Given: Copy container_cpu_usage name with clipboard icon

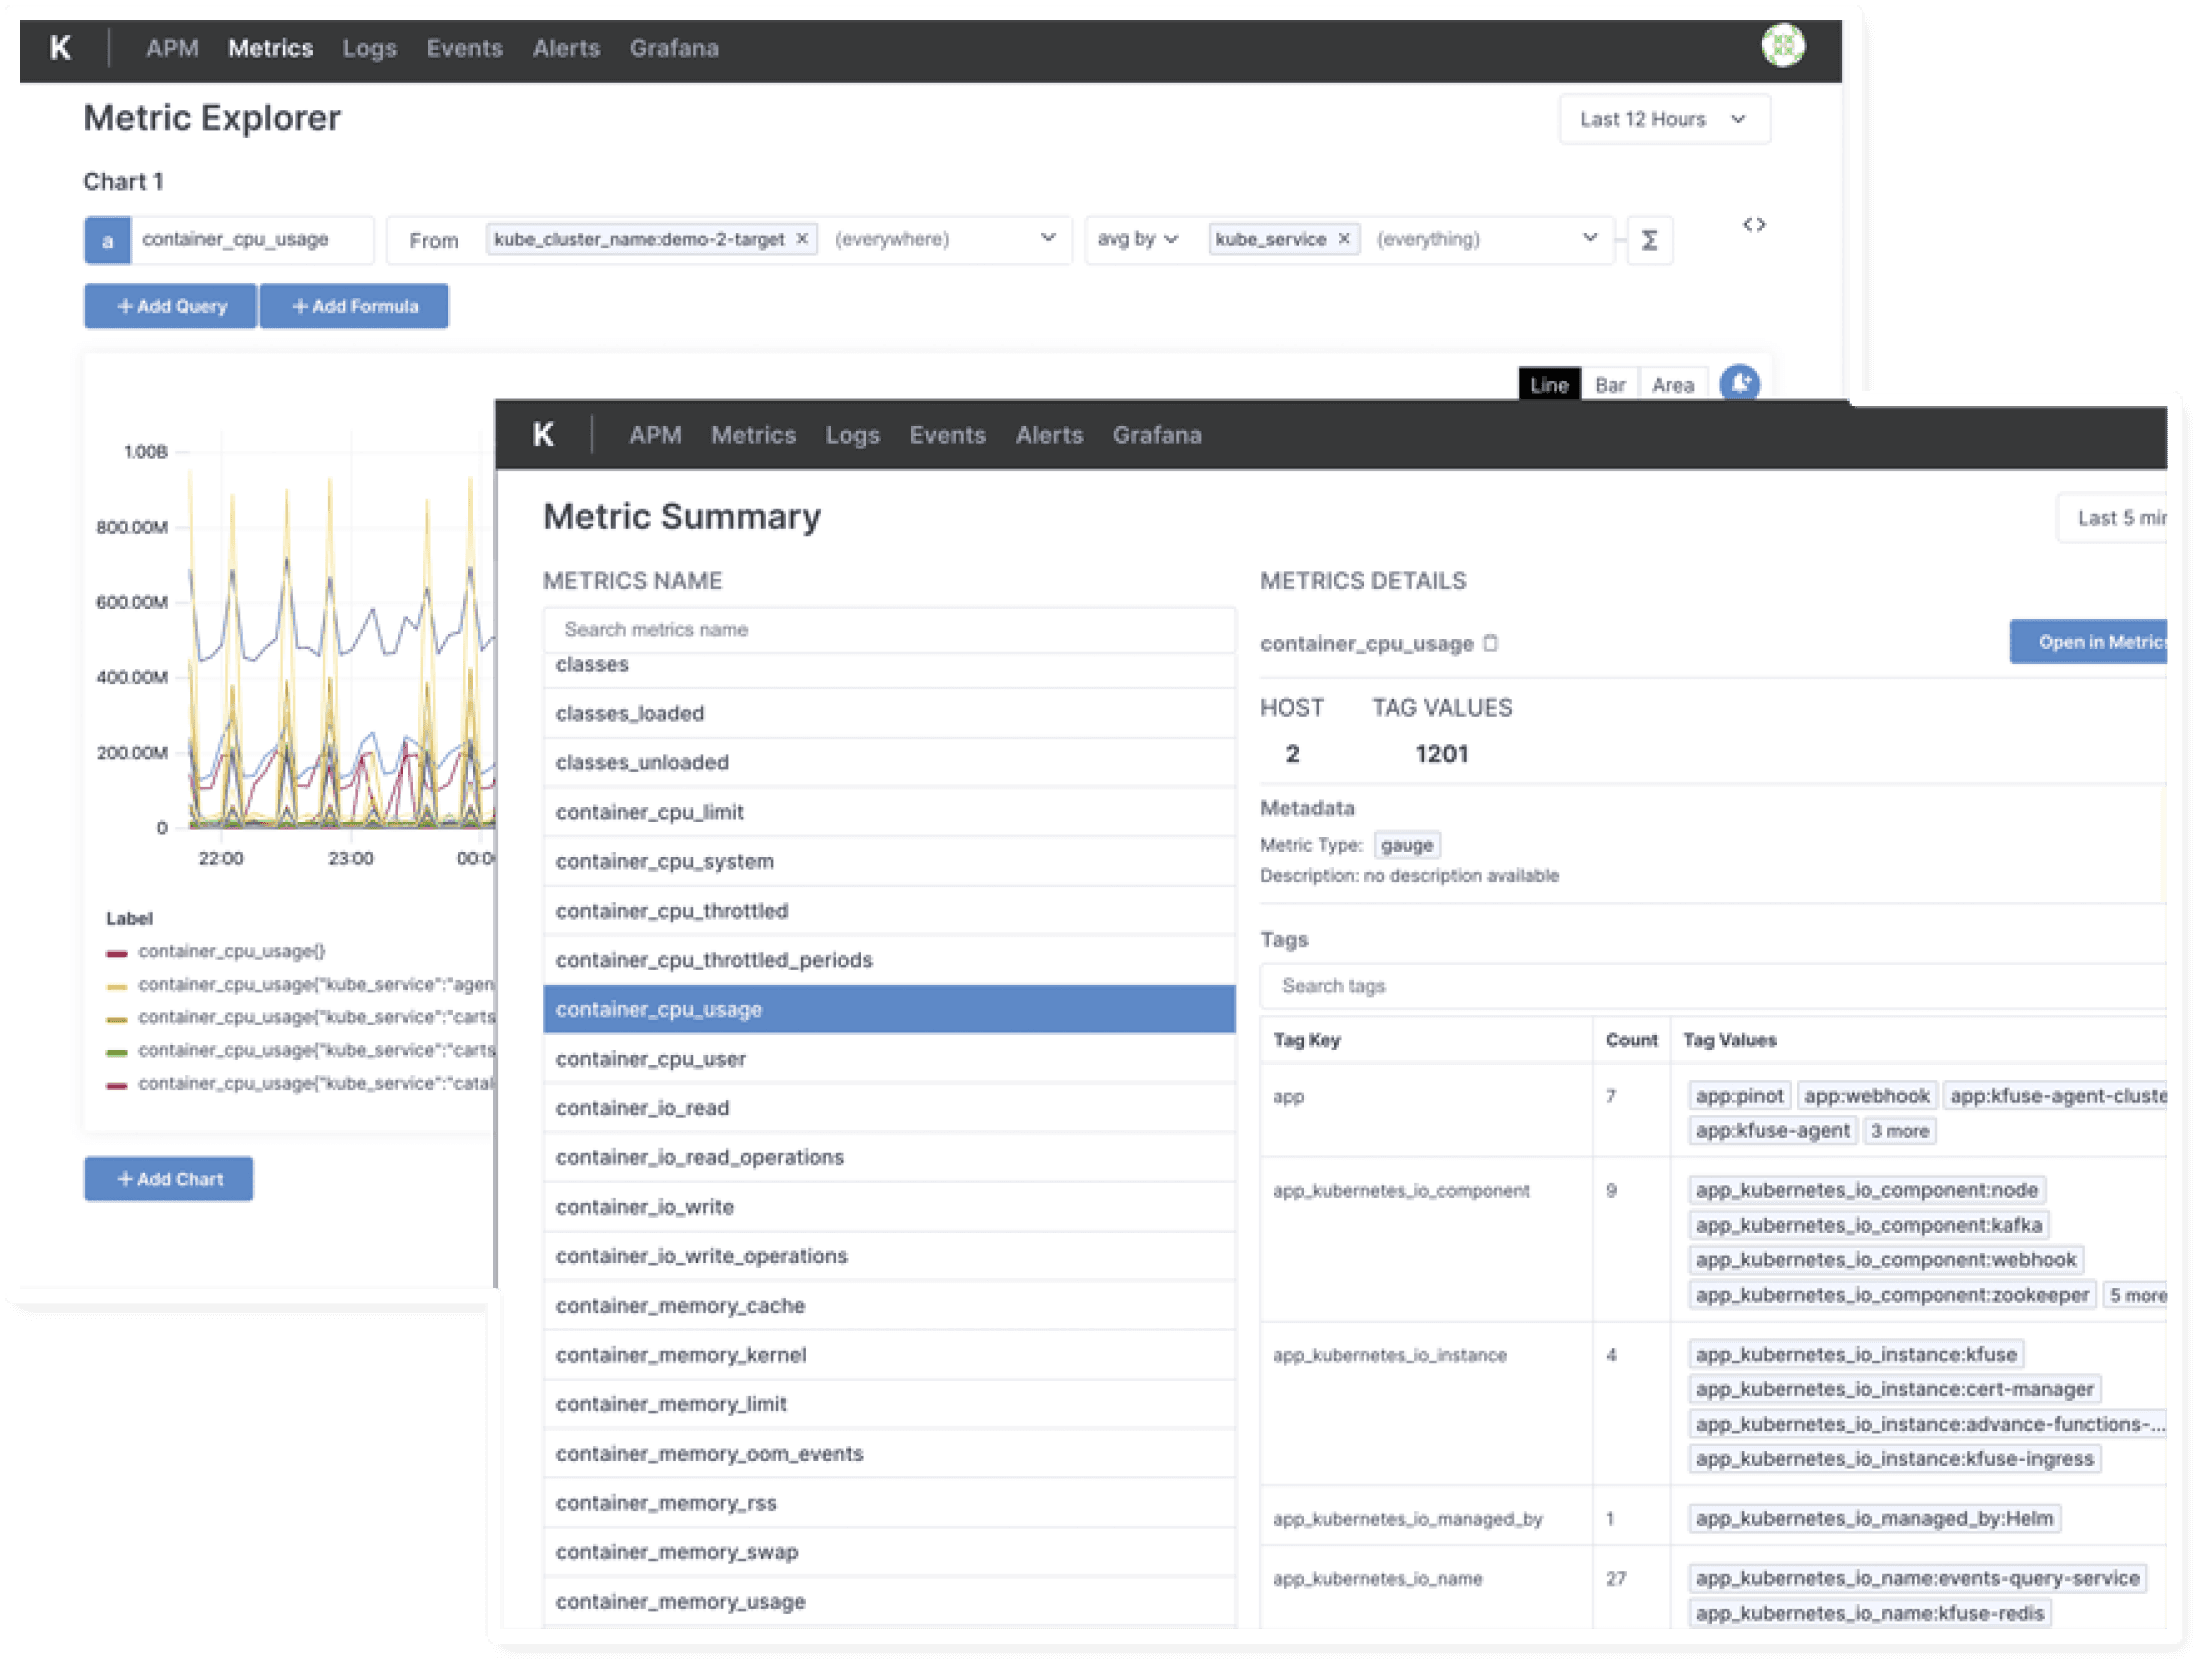Looking at the screenshot, I should click(x=1490, y=643).
